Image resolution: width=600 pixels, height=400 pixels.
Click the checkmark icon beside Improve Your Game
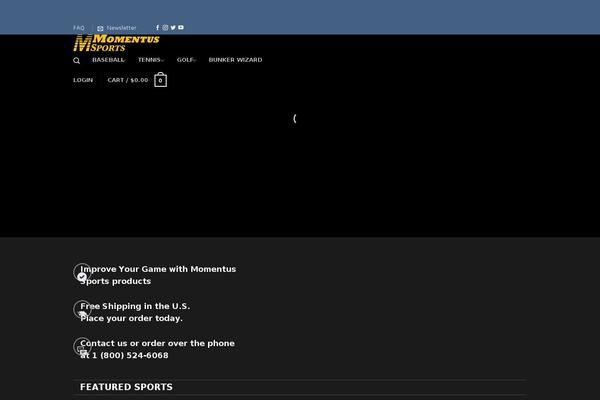[82, 273]
